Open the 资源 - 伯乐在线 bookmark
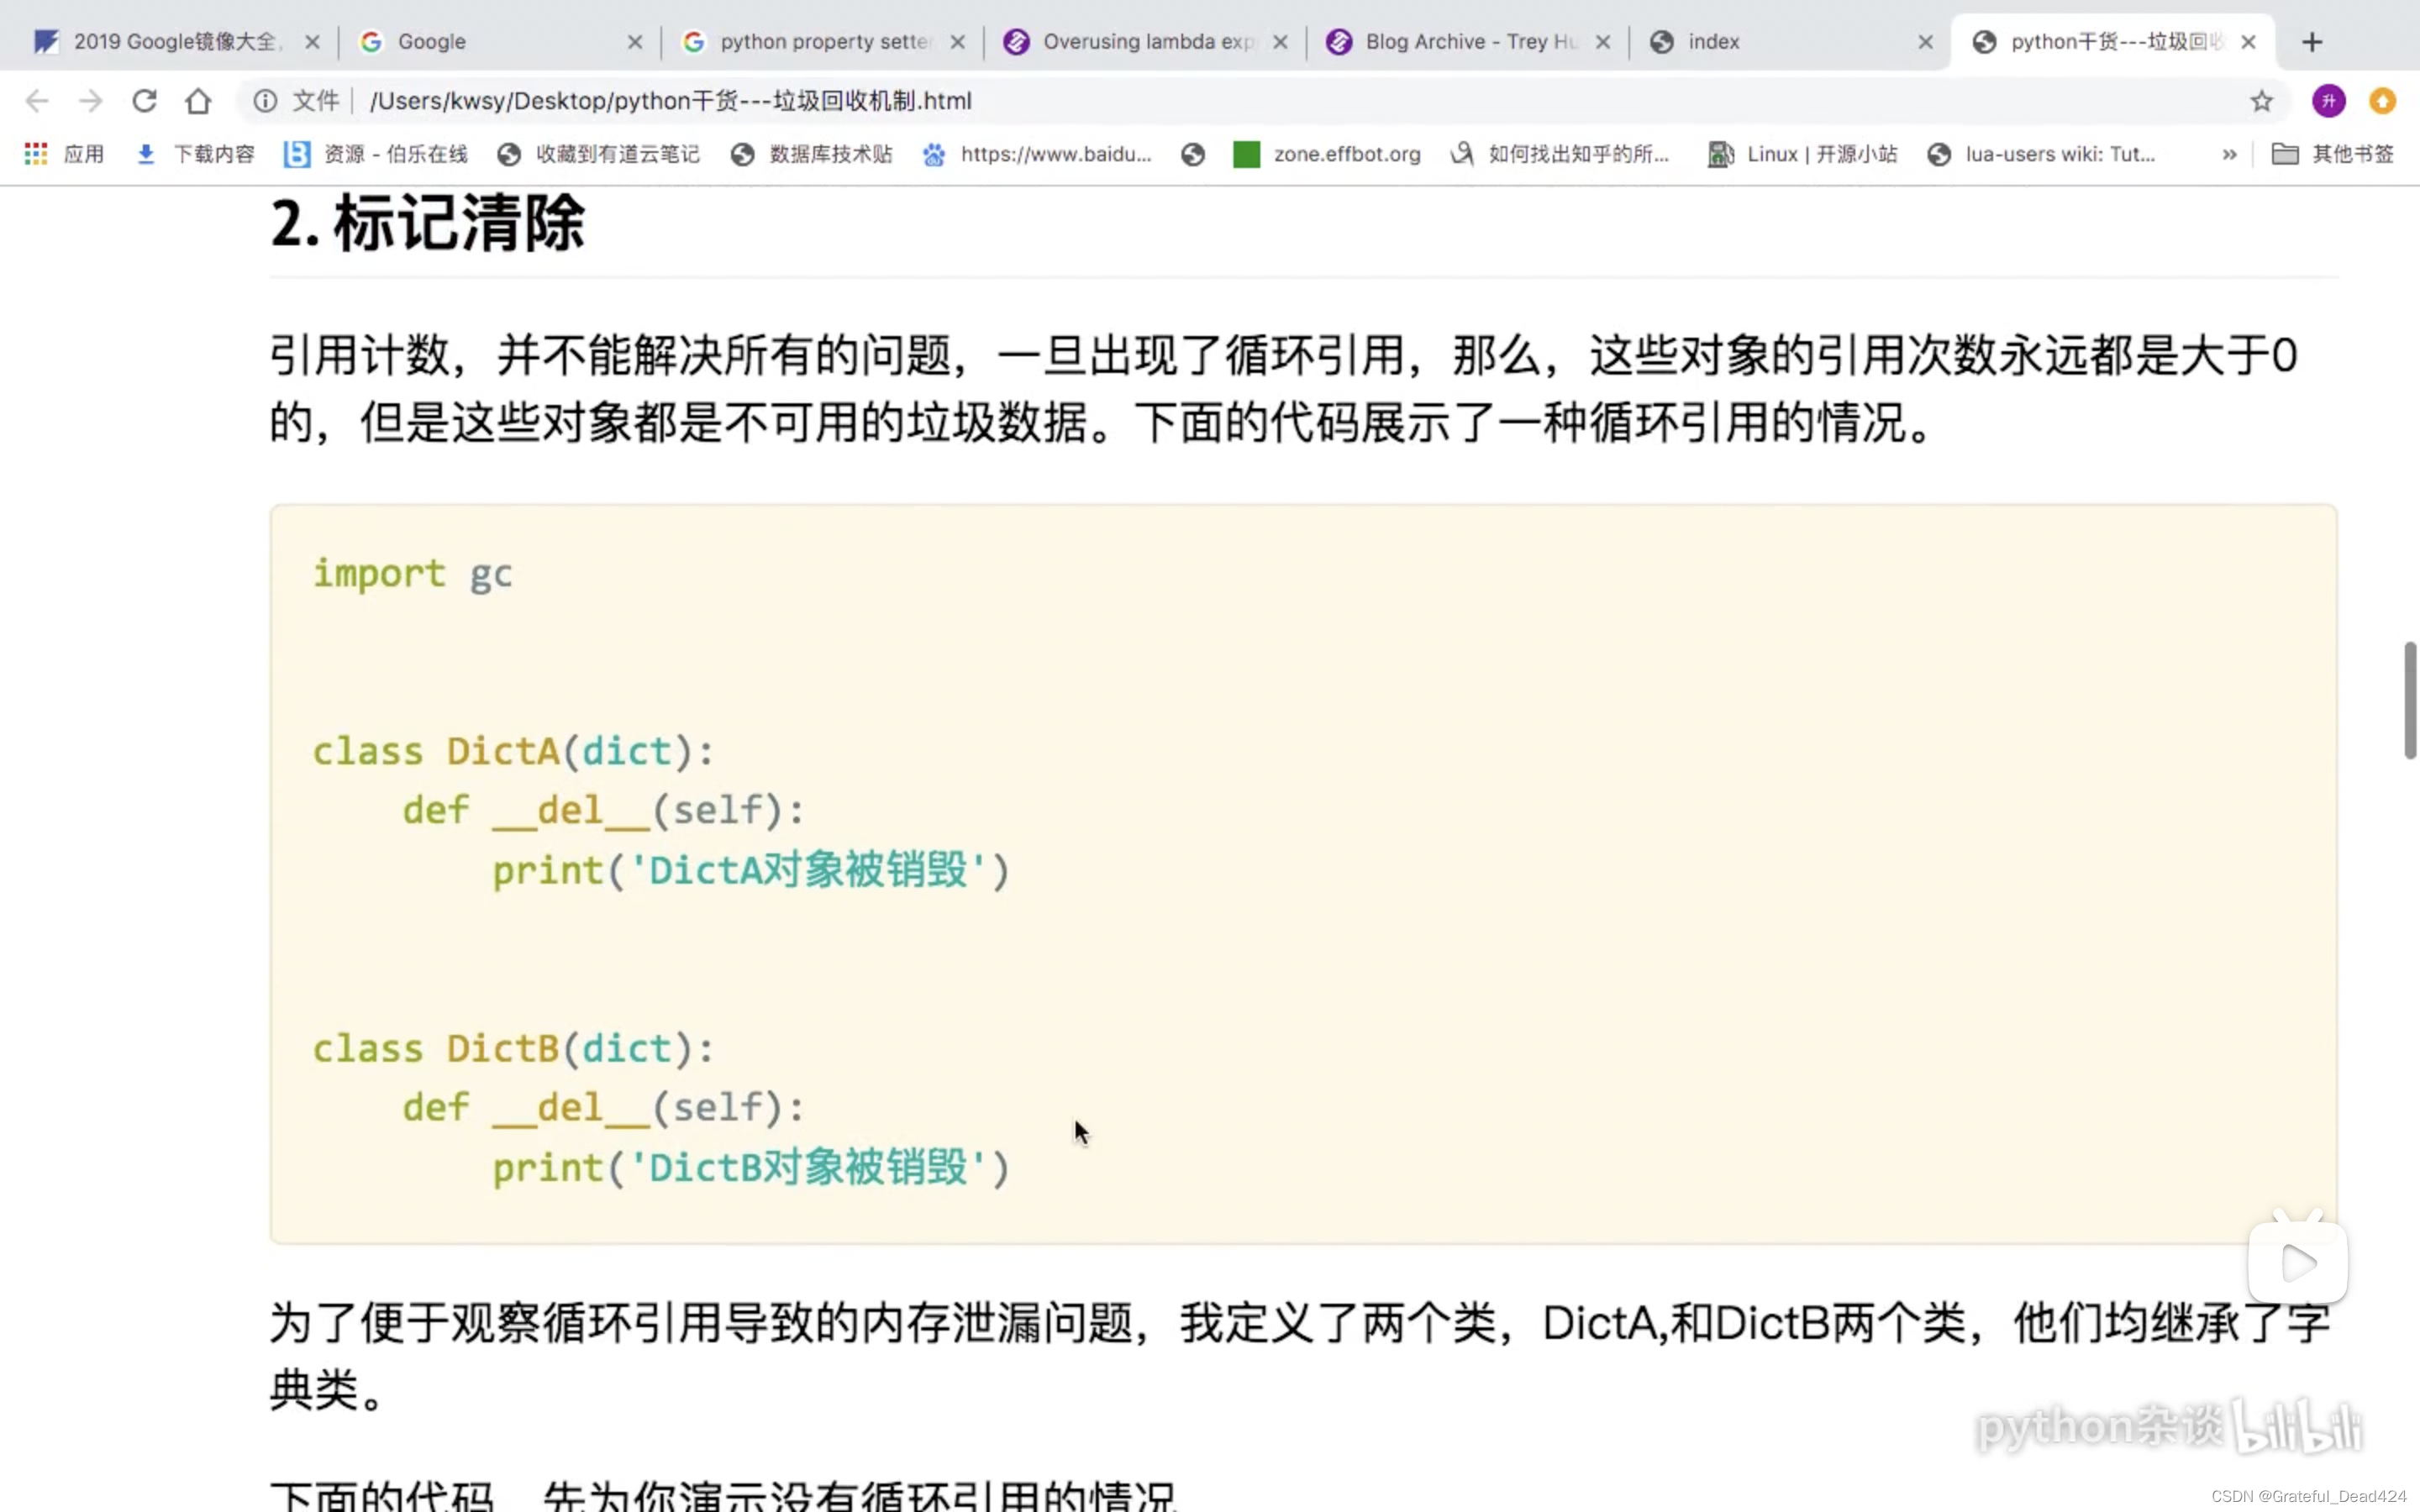 (376, 154)
